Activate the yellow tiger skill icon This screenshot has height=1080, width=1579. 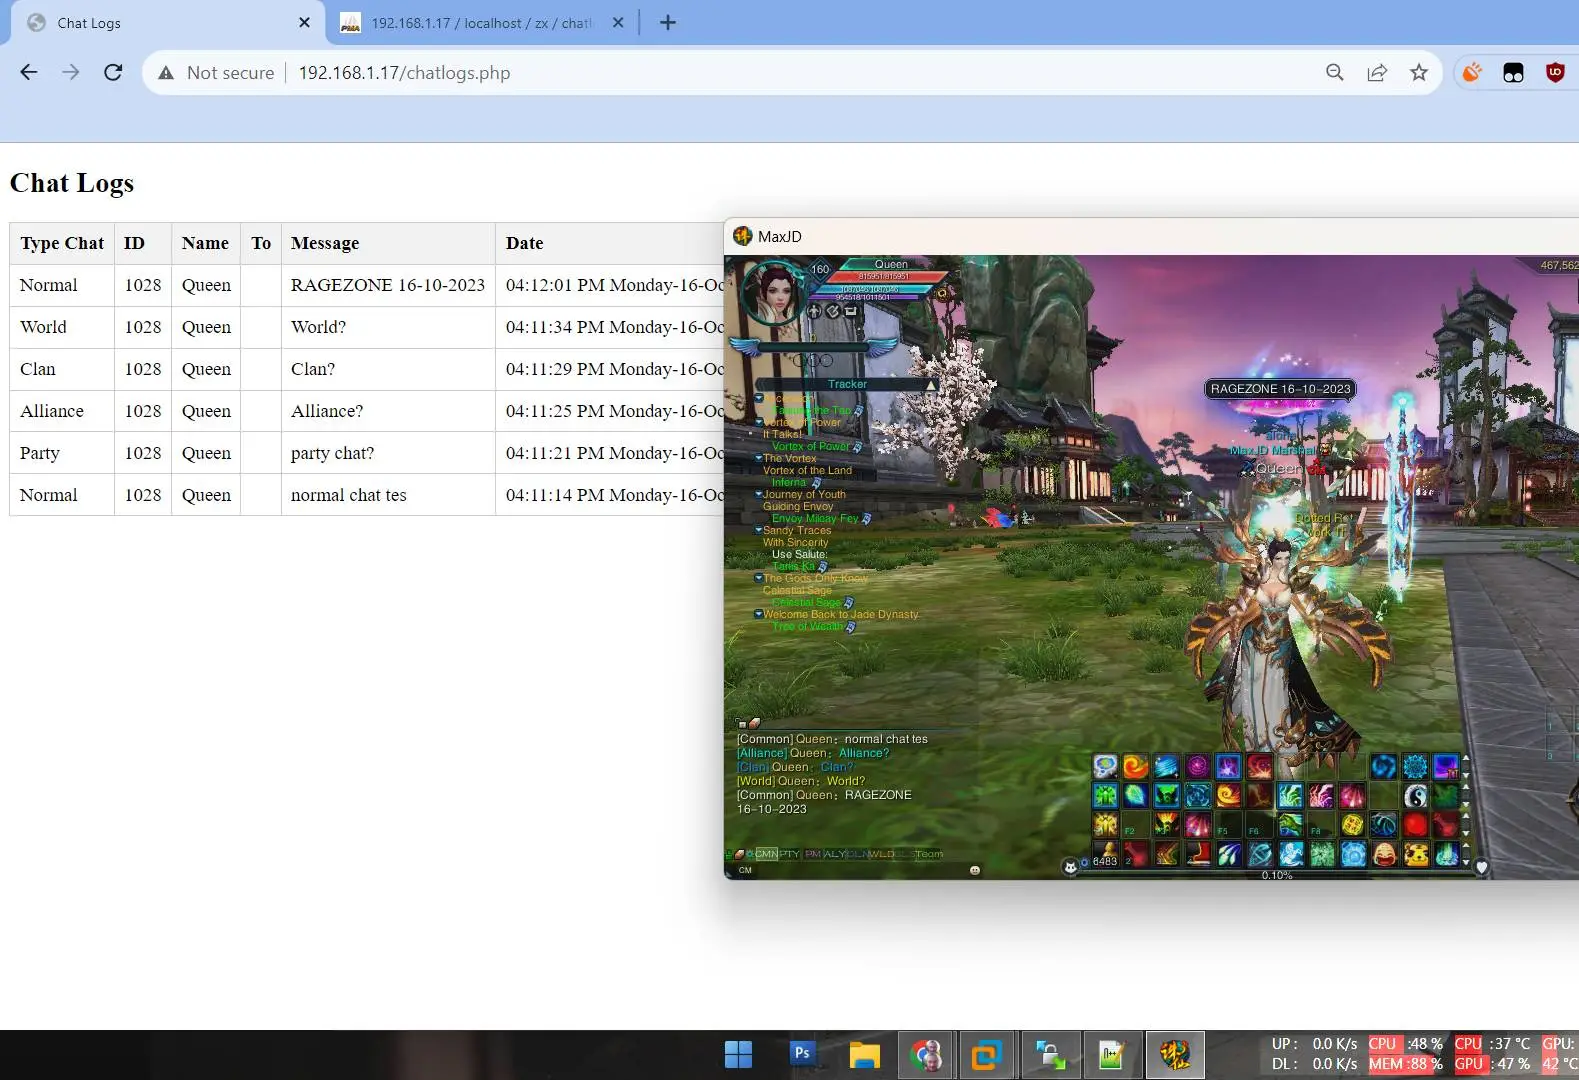pyautogui.click(x=1415, y=854)
